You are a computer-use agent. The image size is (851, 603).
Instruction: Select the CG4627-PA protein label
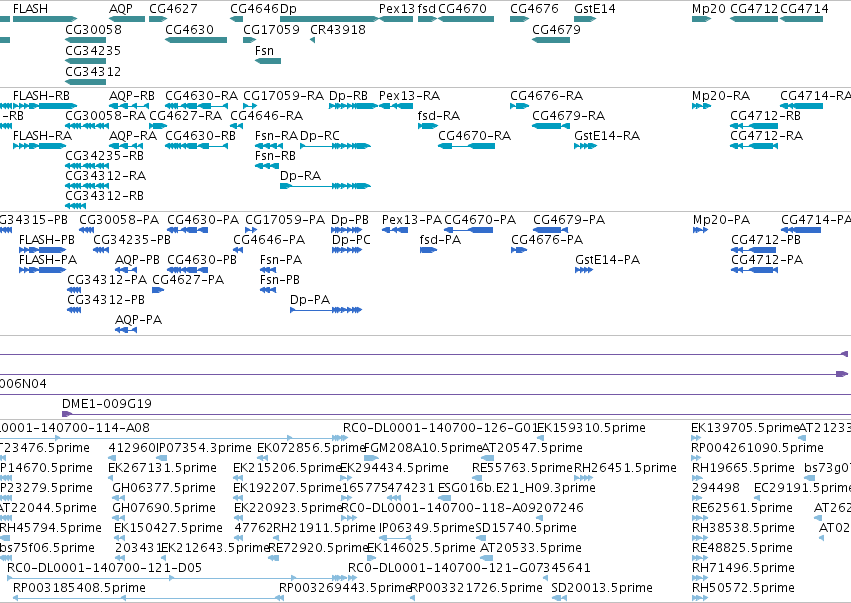(x=188, y=280)
